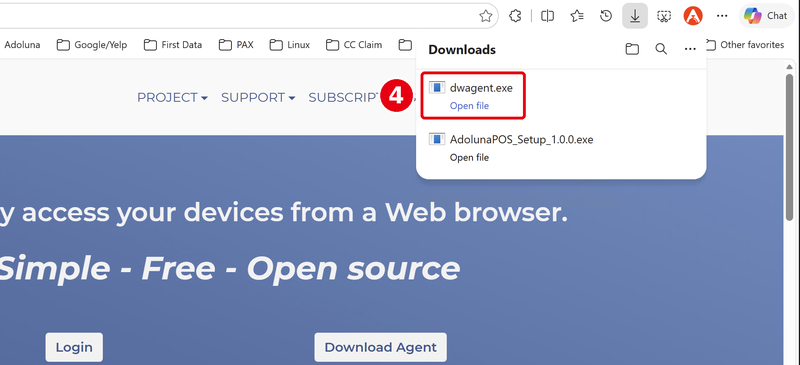Viewport: 800px width, 365px height.
Task: Click the Download Agent button
Action: pyautogui.click(x=380, y=347)
